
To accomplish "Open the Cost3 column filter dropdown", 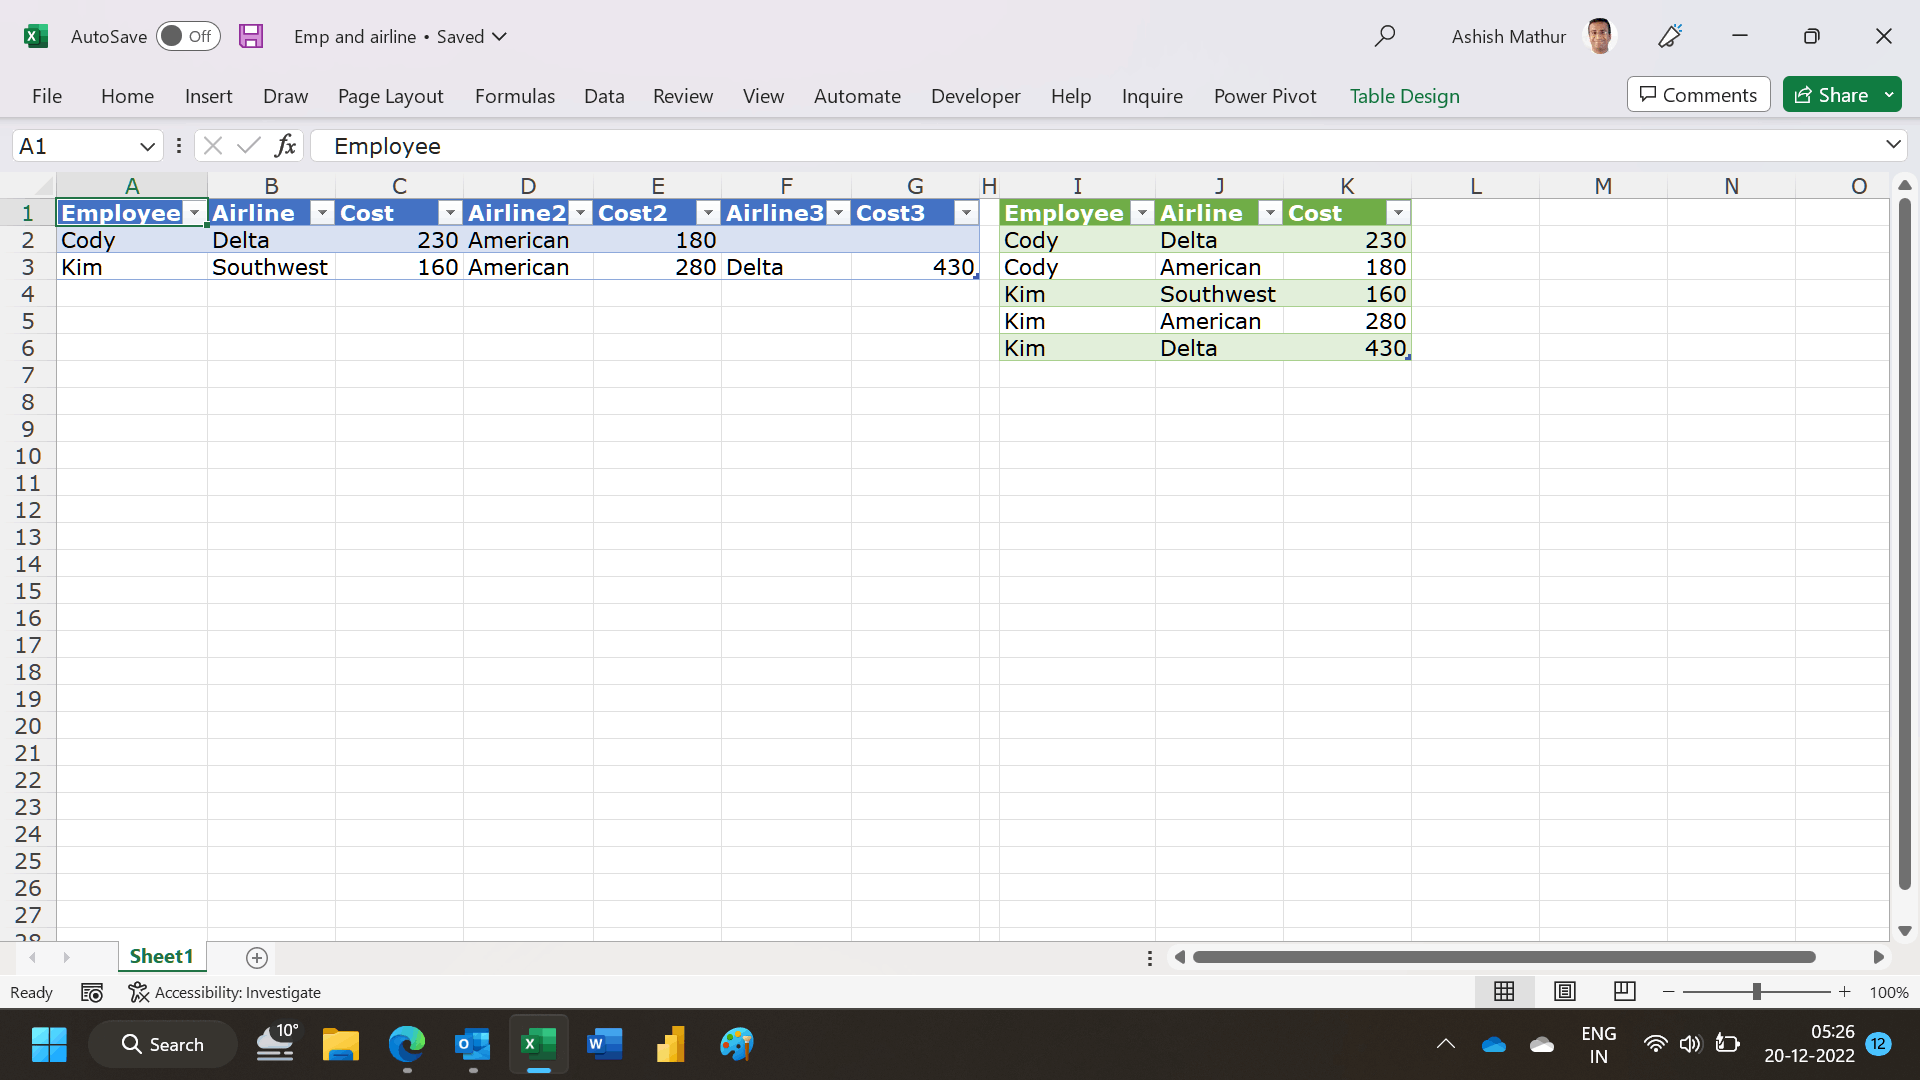I will (966, 213).
